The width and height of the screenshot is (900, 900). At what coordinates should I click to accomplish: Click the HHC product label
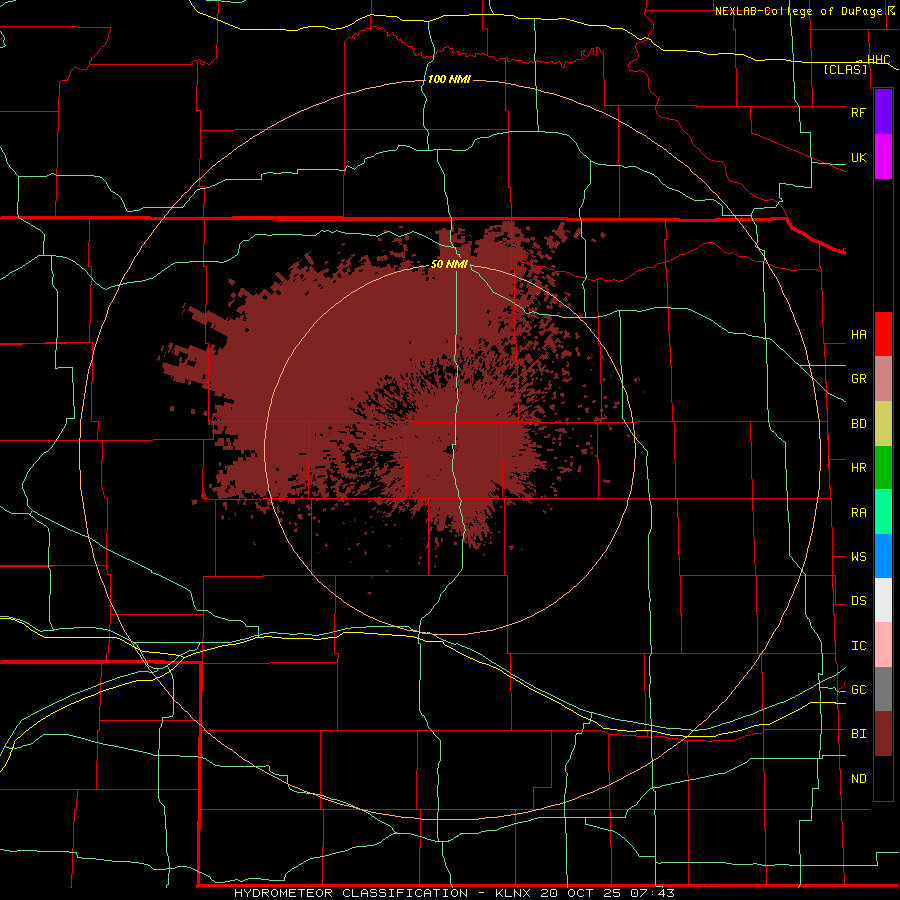coord(878,60)
